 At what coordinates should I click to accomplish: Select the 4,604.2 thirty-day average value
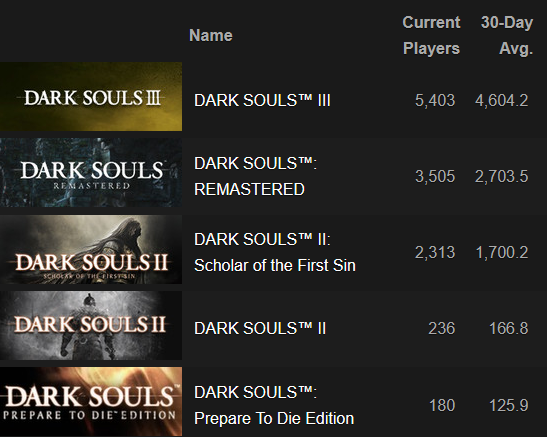(x=502, y=100)
